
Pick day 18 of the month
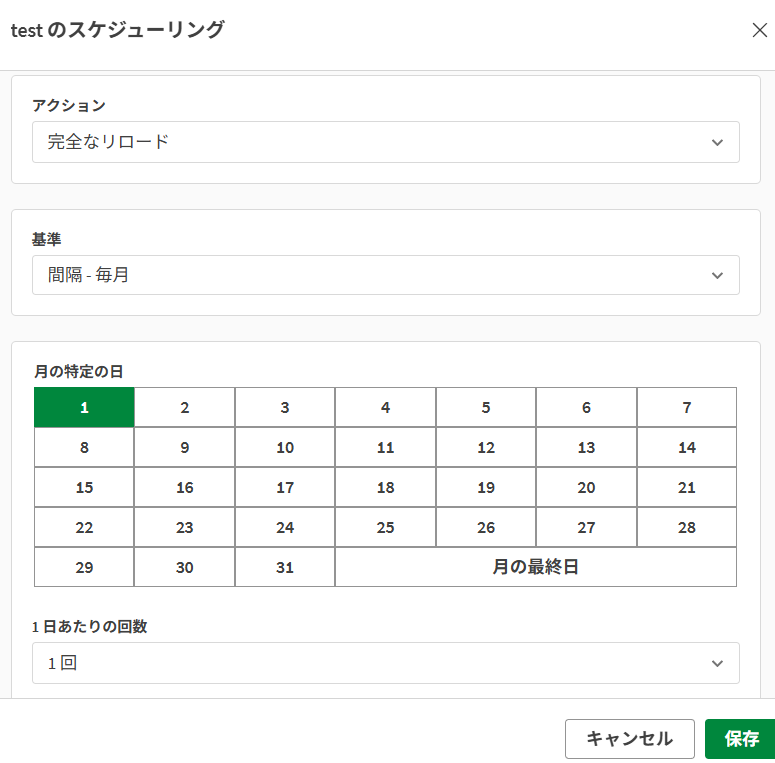[x=385, y=488]
